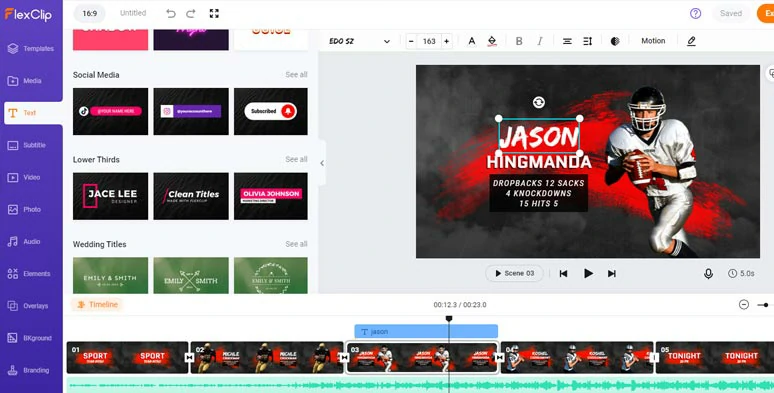Screen dimensions: 774x393
Task: Select the JACE LEE lower third template
Action: 111,196
